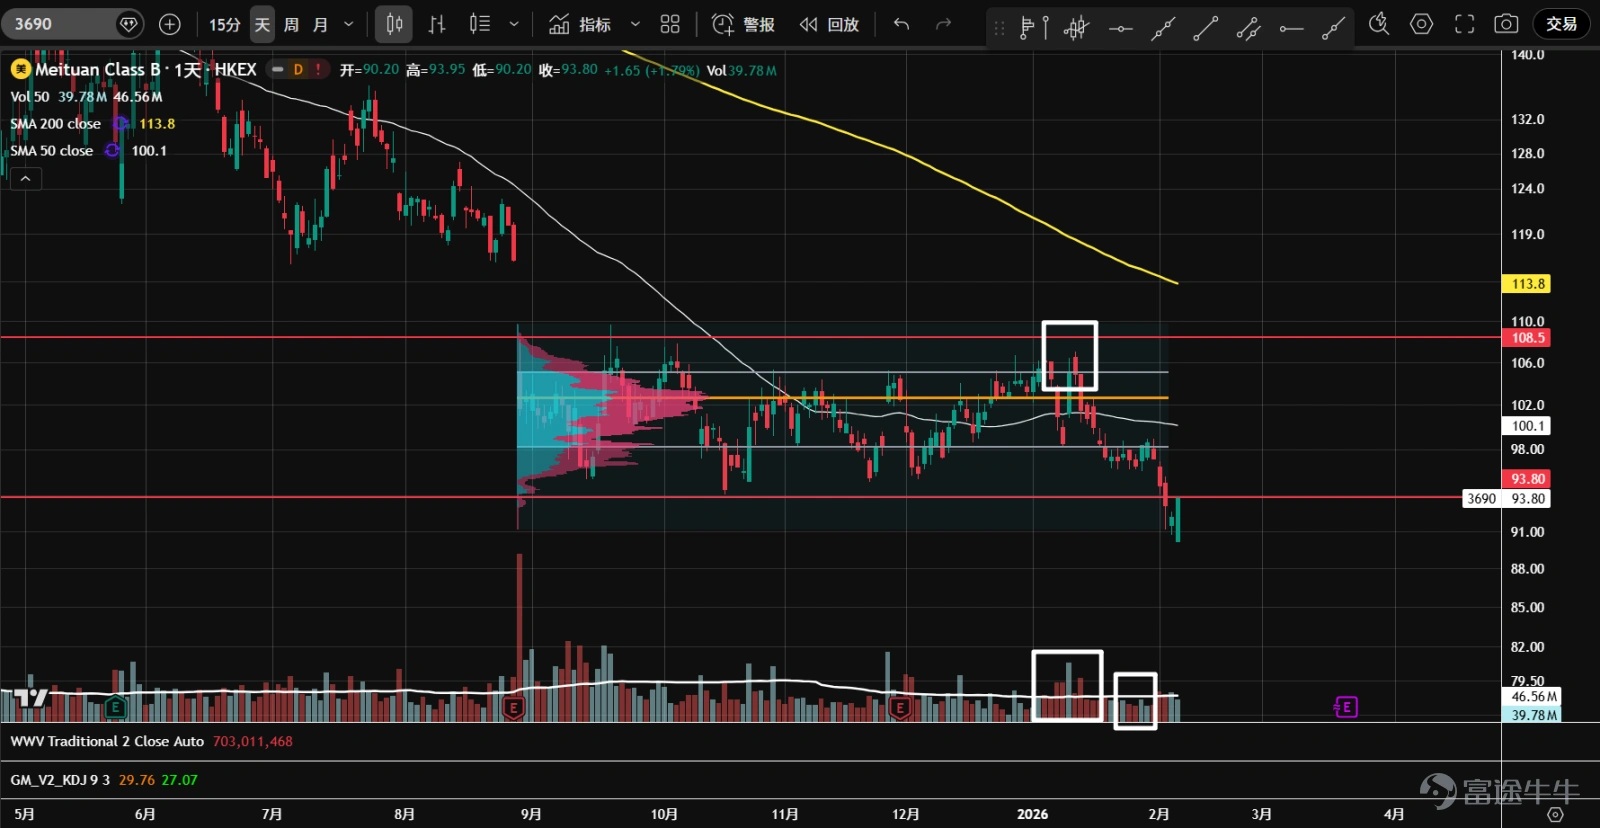The image size is (1600, 828).
Task: Open the earnings E marker near September
Action: [513, 708]
